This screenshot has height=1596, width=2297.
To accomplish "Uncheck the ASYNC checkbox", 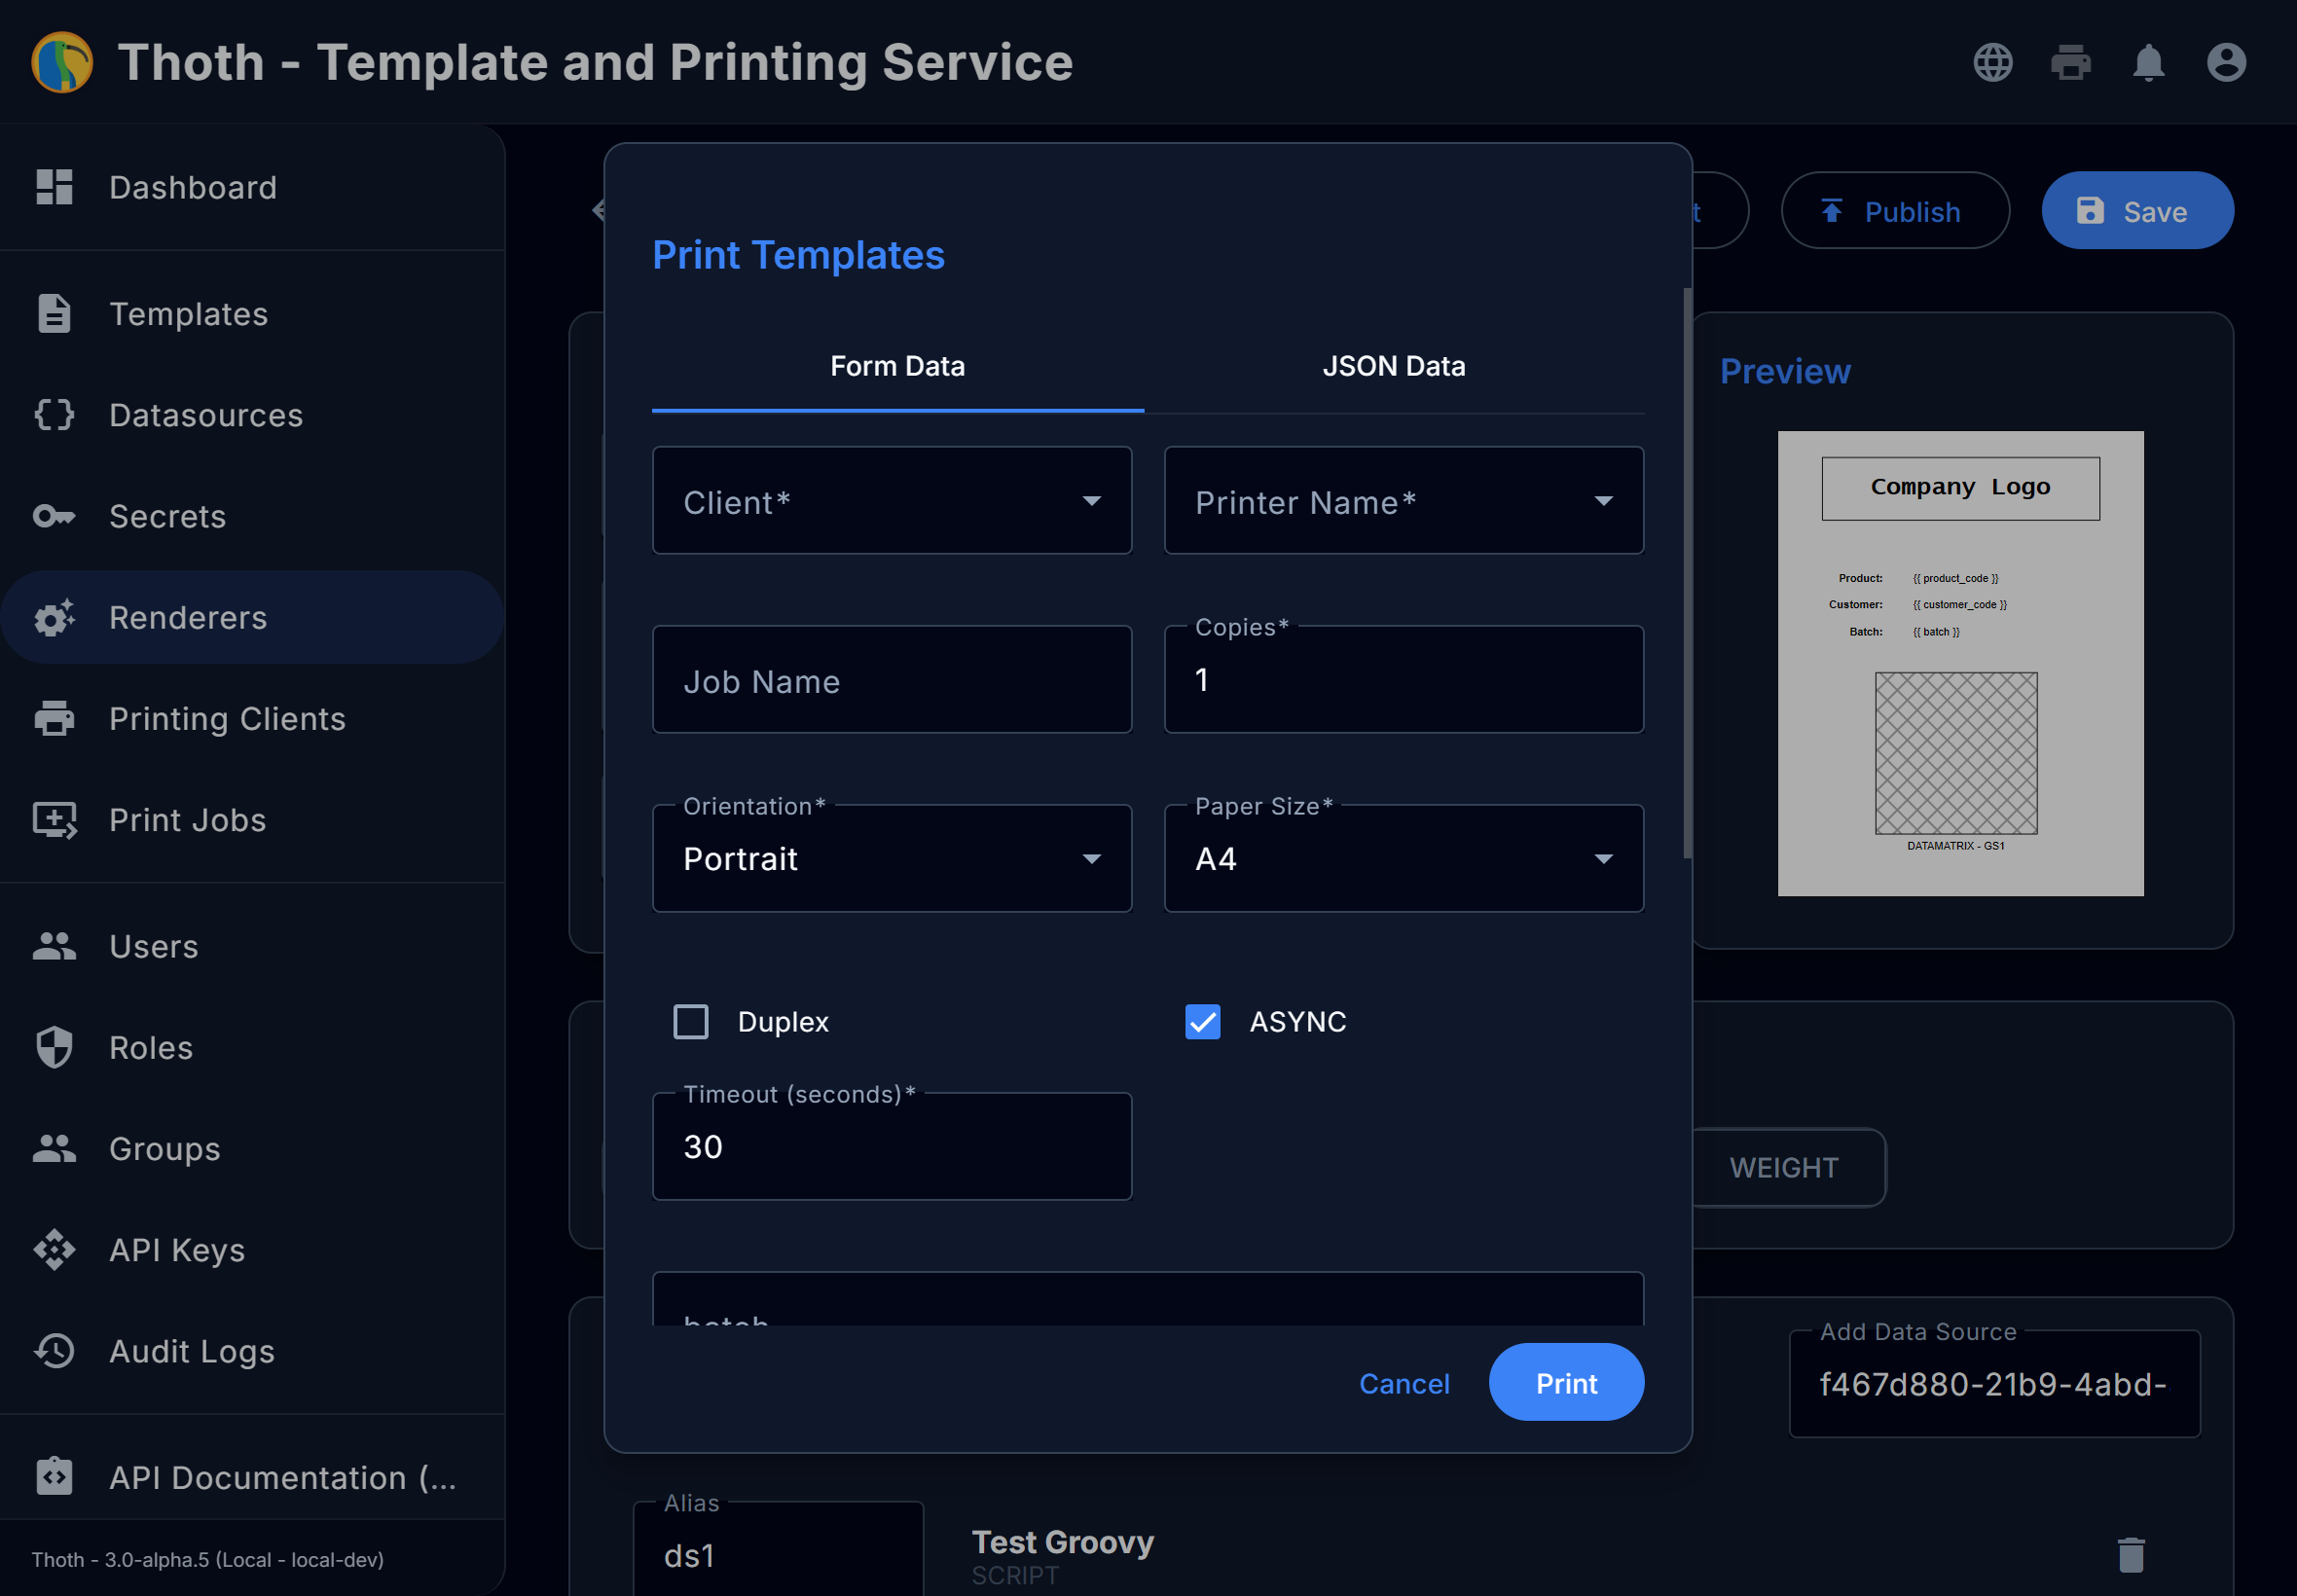I will [1203, 1022].
